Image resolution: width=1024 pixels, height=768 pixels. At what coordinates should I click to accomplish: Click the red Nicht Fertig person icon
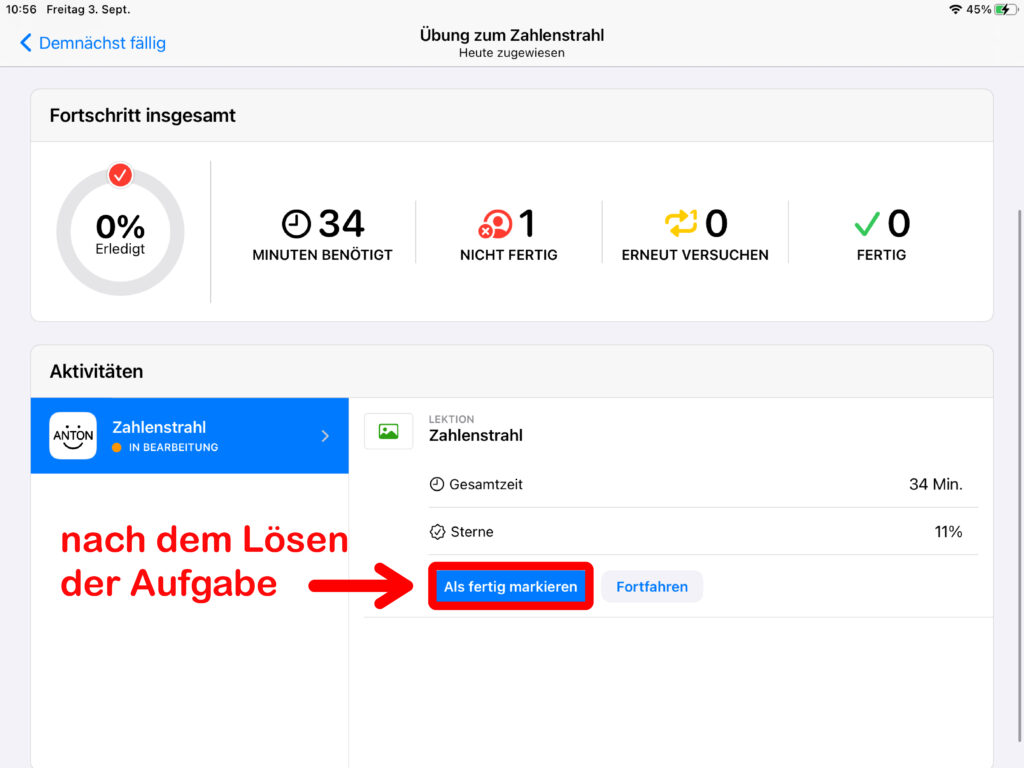pyautogui.click(x=495, y=224)
